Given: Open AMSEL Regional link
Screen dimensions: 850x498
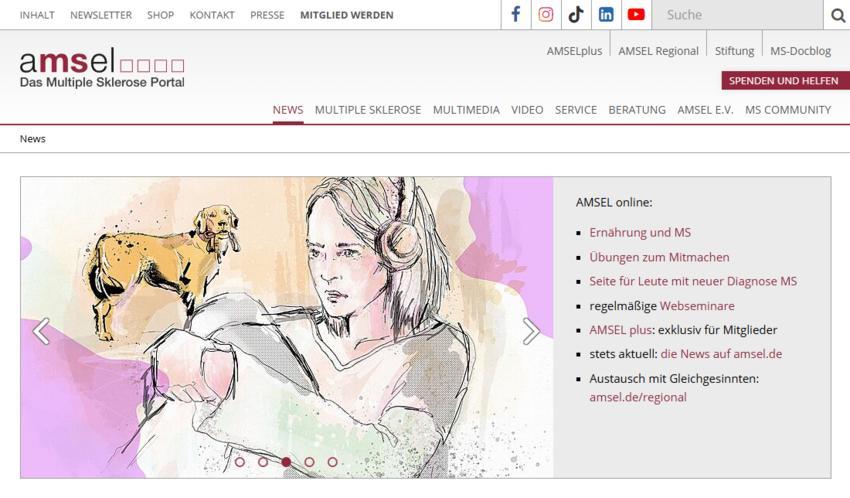Looking at the screenshot, I should 658,51.
